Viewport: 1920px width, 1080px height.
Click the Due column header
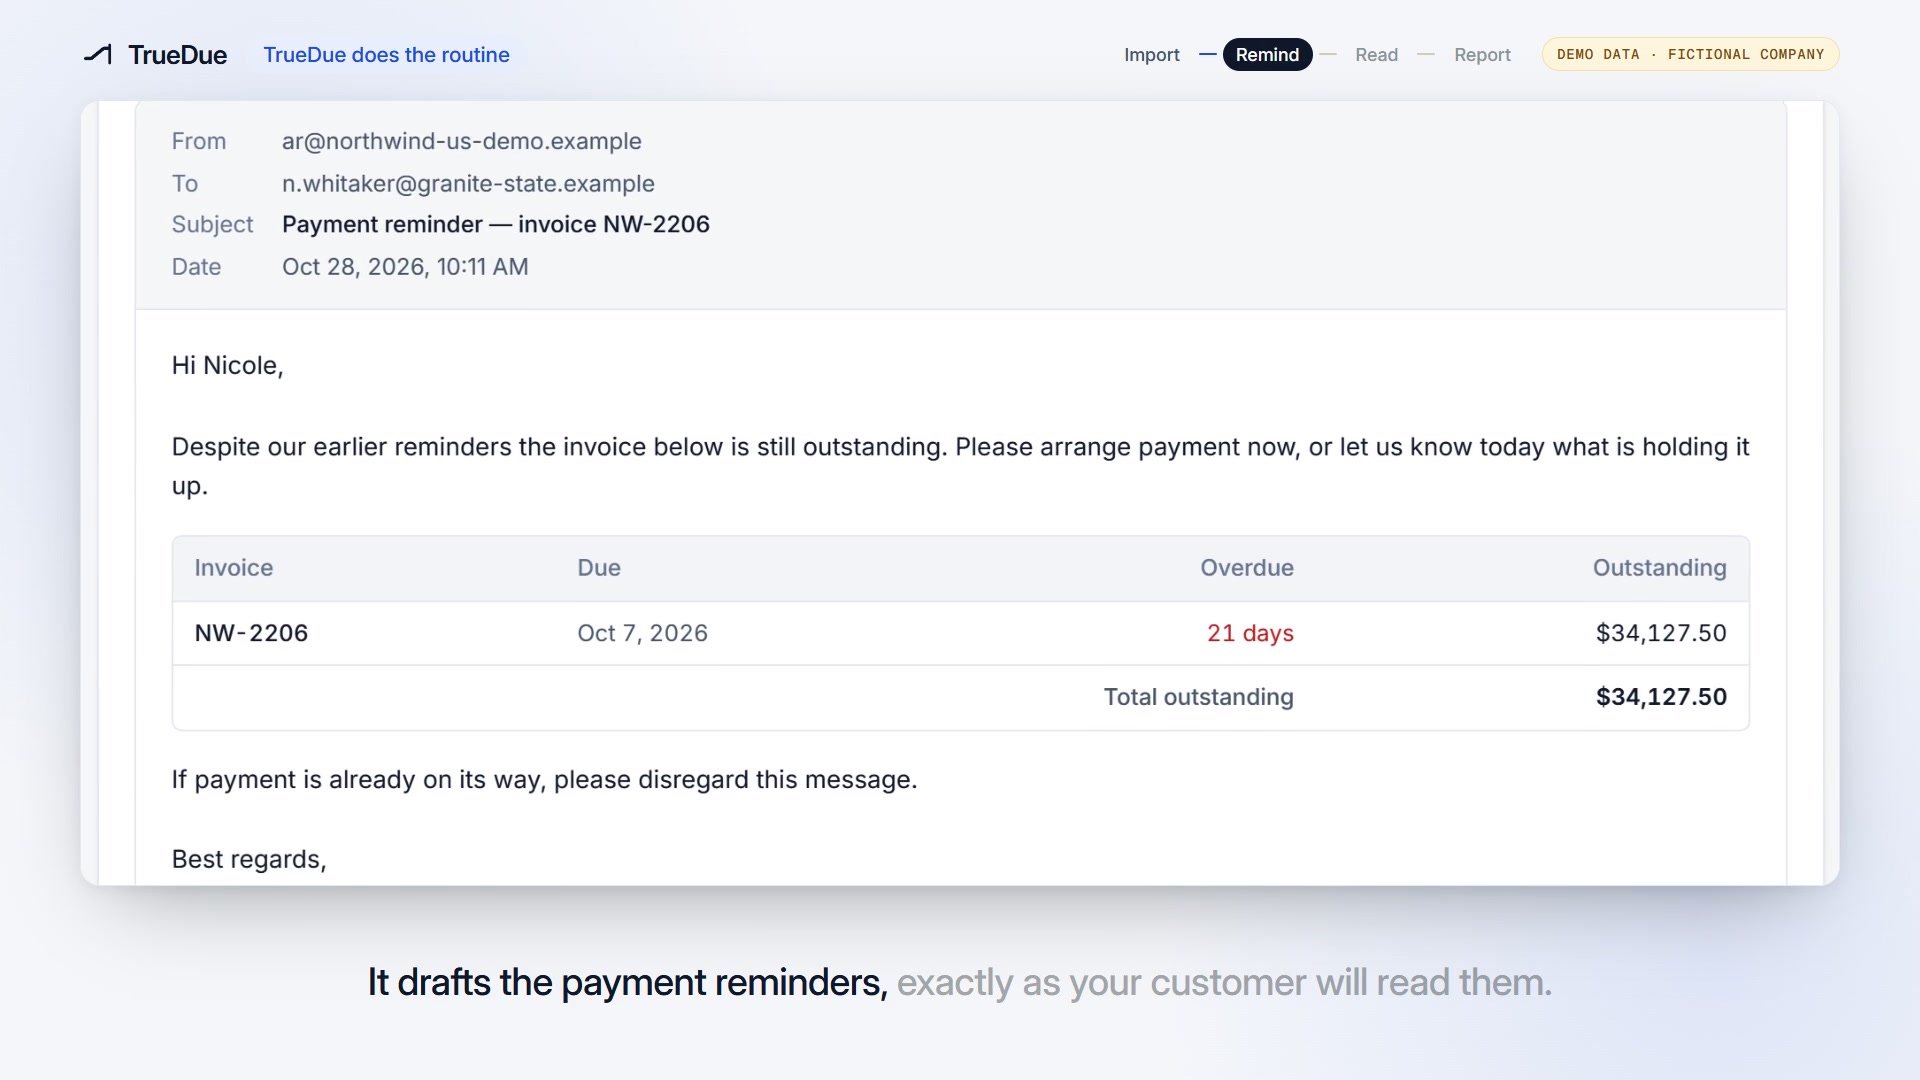599,567
